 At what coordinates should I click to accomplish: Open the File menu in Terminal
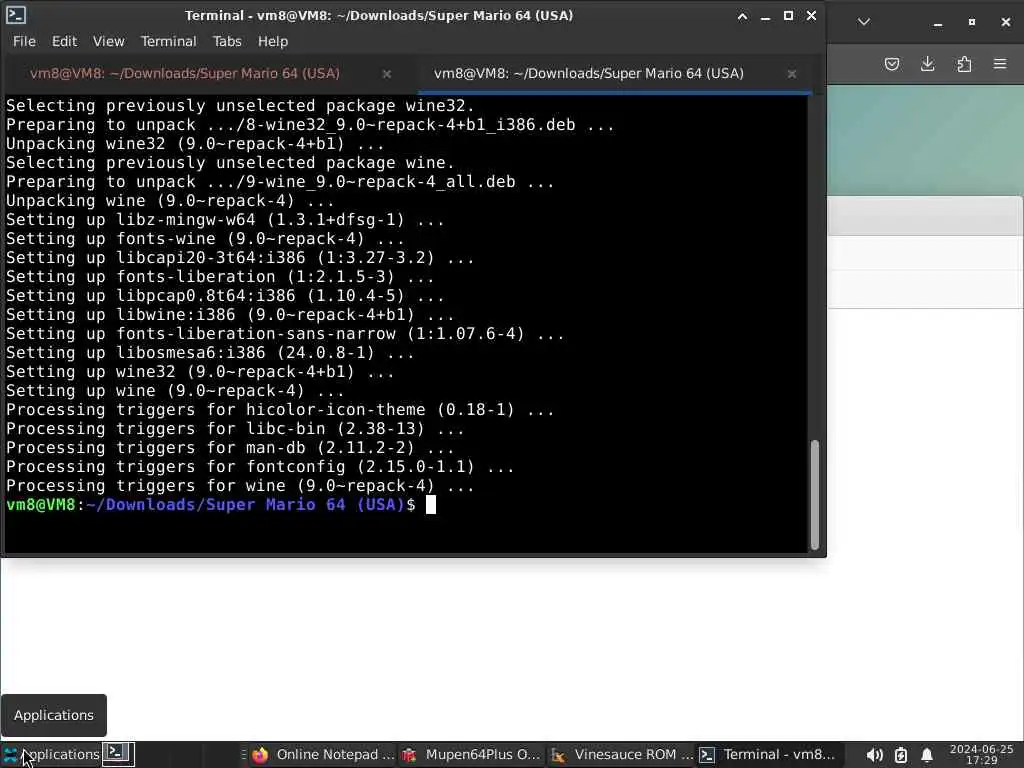(x=24, y=41)
